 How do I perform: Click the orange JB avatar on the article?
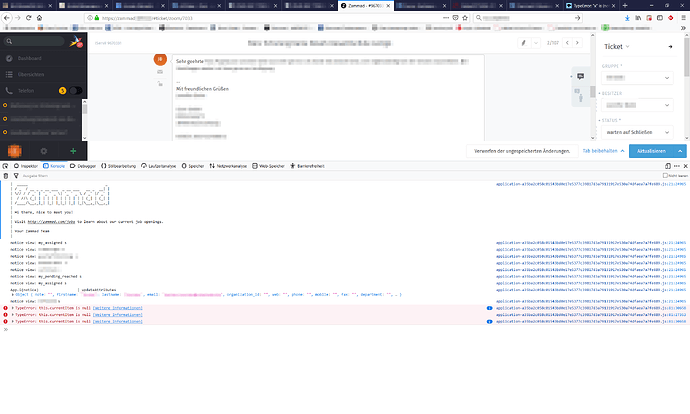[x=160, y=59]
